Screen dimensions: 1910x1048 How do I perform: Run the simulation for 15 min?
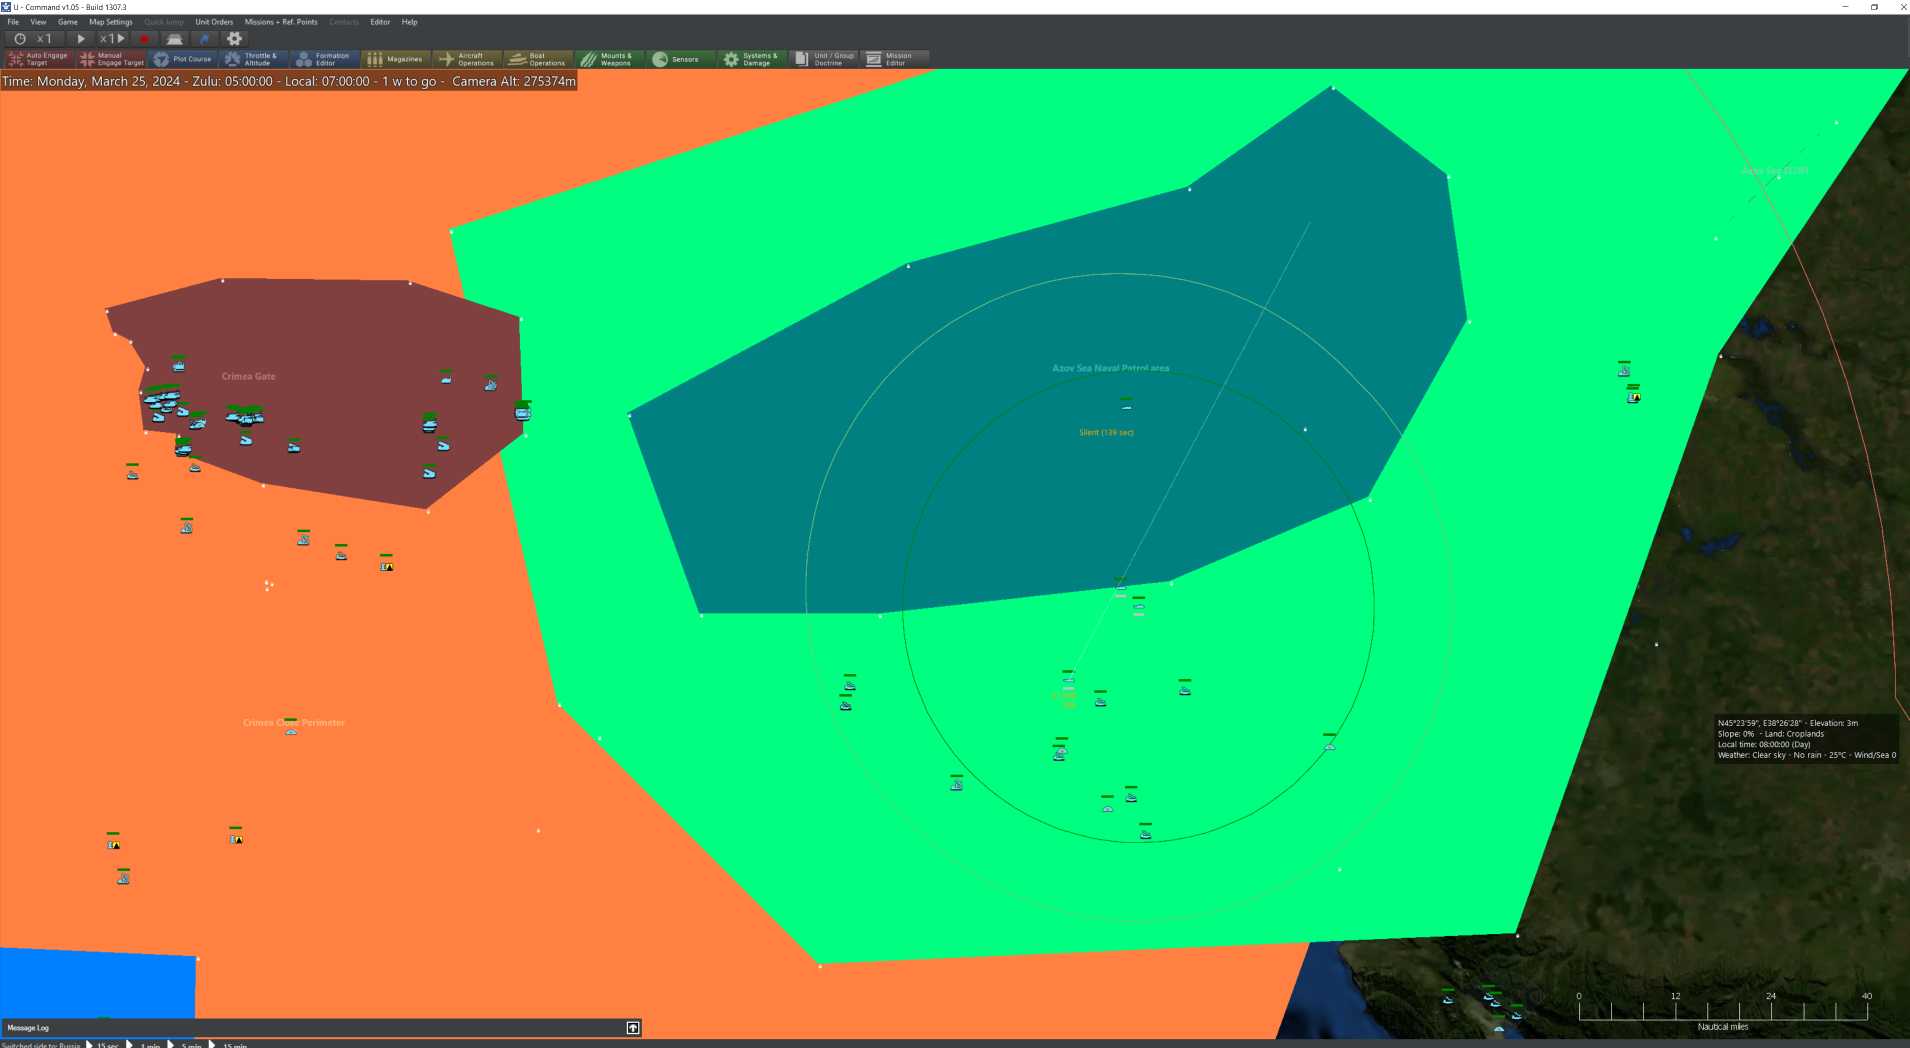[228, 1045]
